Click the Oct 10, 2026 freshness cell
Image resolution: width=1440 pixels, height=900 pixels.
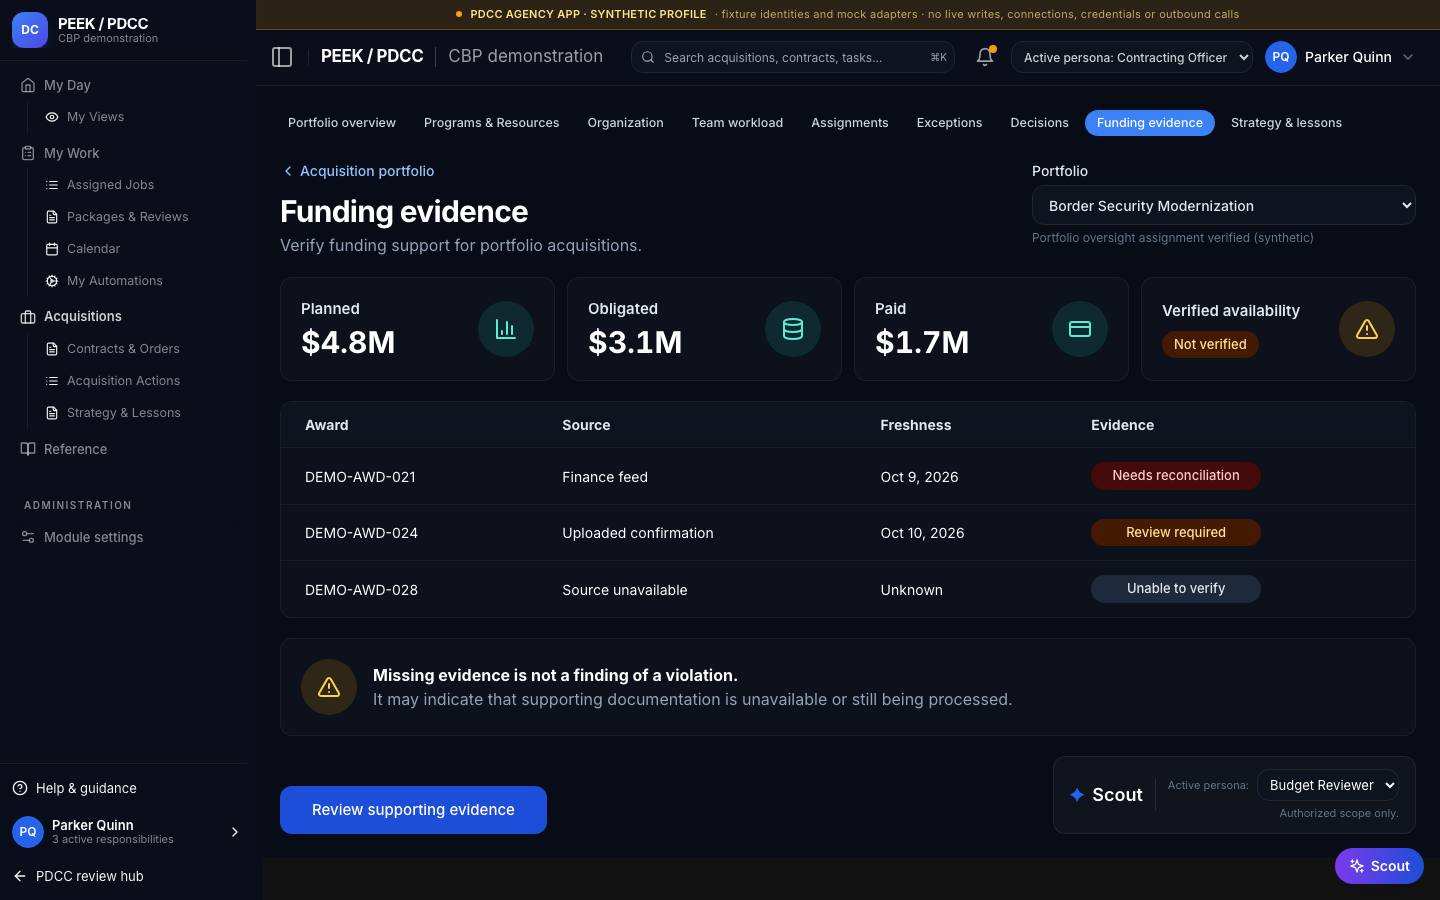[922, 533]
